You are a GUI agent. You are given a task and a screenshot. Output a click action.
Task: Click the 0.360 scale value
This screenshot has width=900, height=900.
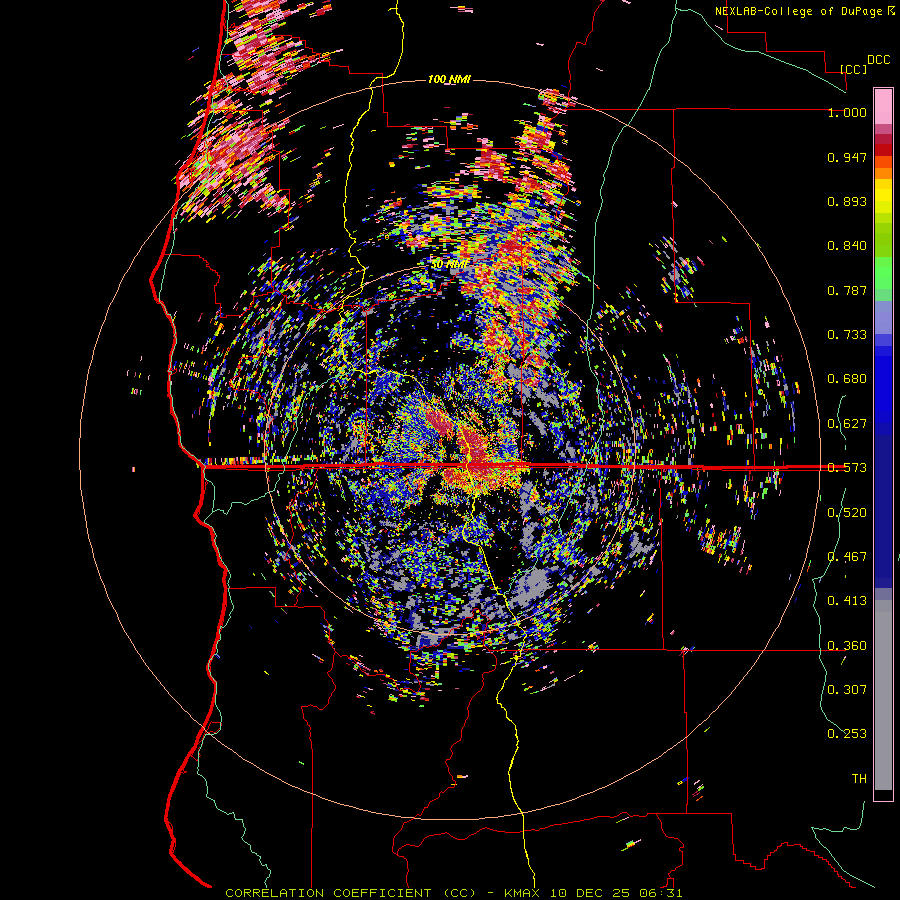pos(847,646)
